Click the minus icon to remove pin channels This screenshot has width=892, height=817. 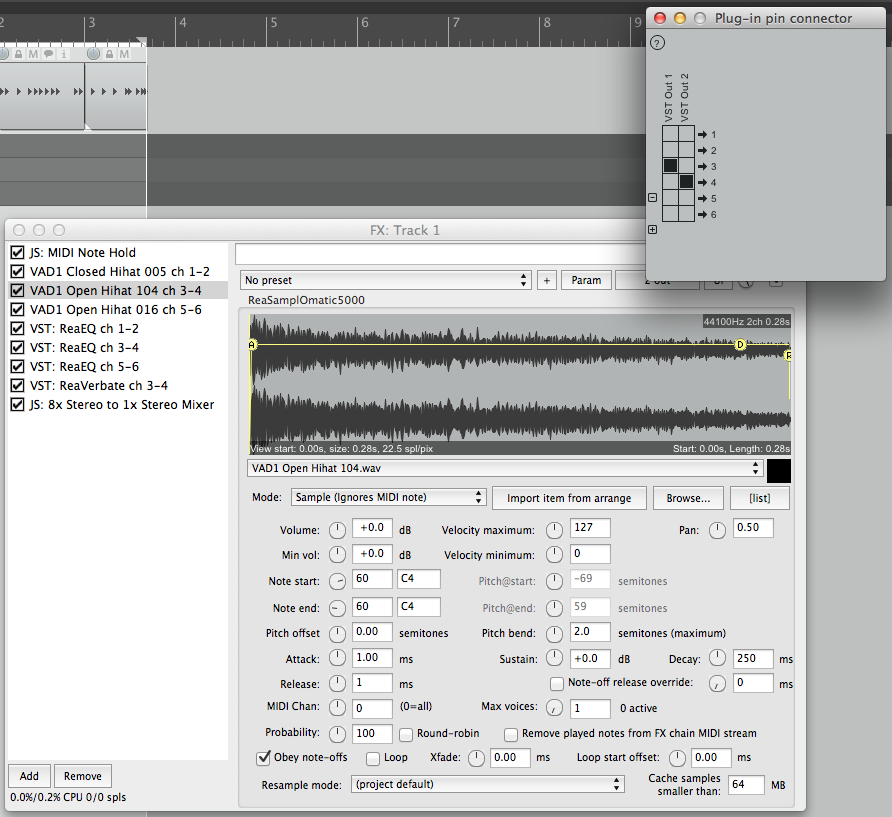pyautogui.click(x=653, y=198)
